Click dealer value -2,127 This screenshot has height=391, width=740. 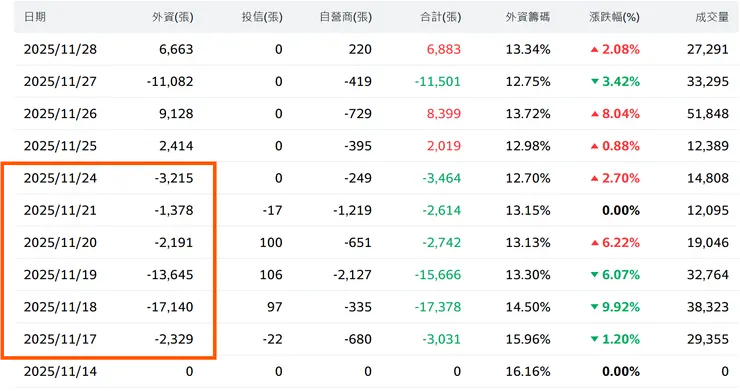(x=352, y=274)
